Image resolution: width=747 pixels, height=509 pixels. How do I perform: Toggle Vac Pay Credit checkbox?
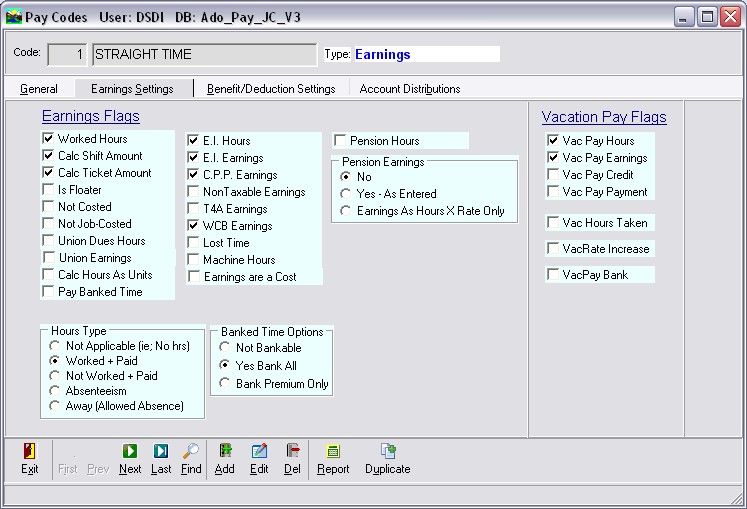click(x=553, y=175)
